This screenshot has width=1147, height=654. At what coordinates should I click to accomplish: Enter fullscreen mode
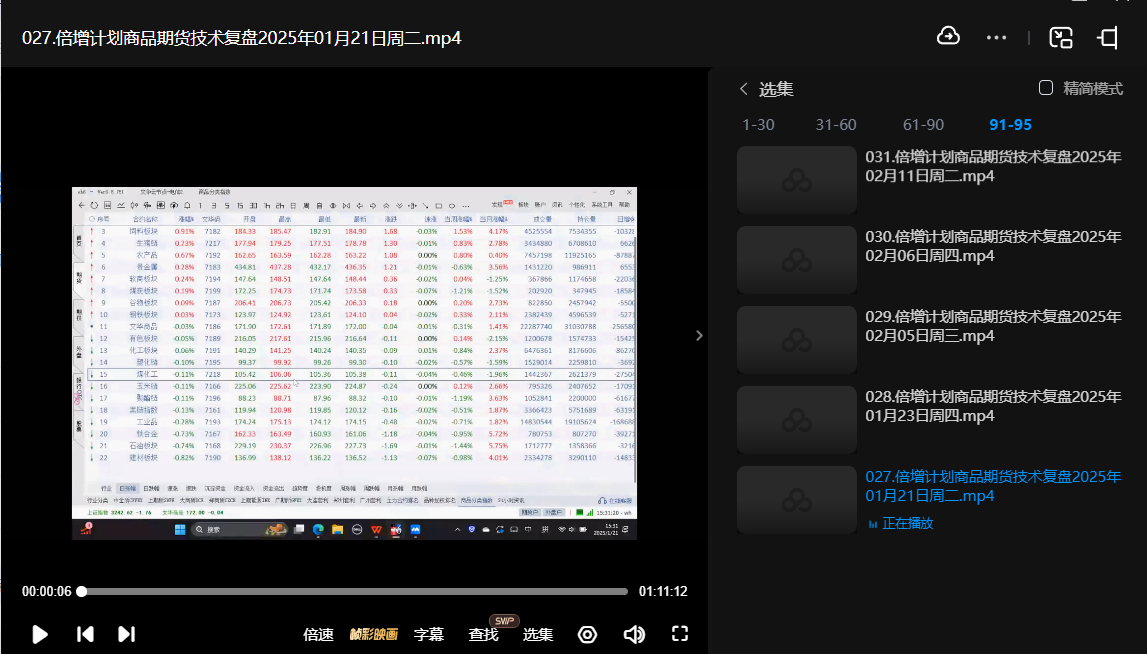coord(680,634)
